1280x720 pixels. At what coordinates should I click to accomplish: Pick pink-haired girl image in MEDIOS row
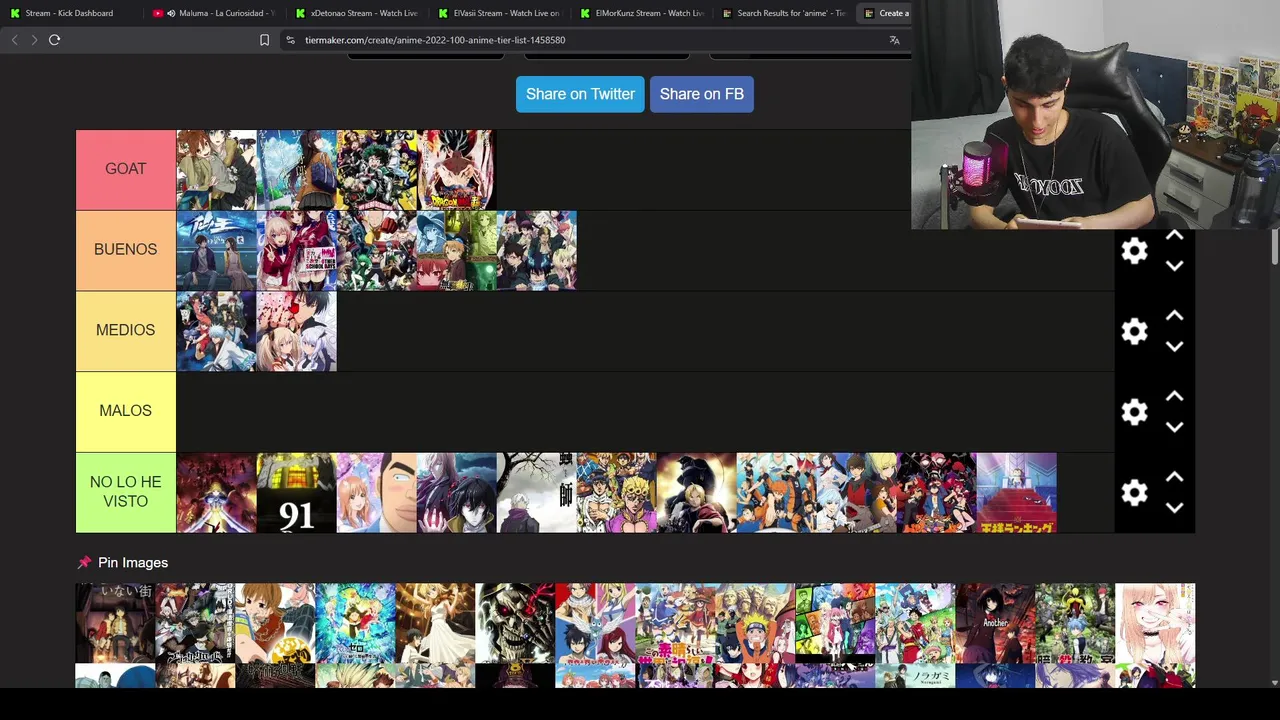point(297,331)
